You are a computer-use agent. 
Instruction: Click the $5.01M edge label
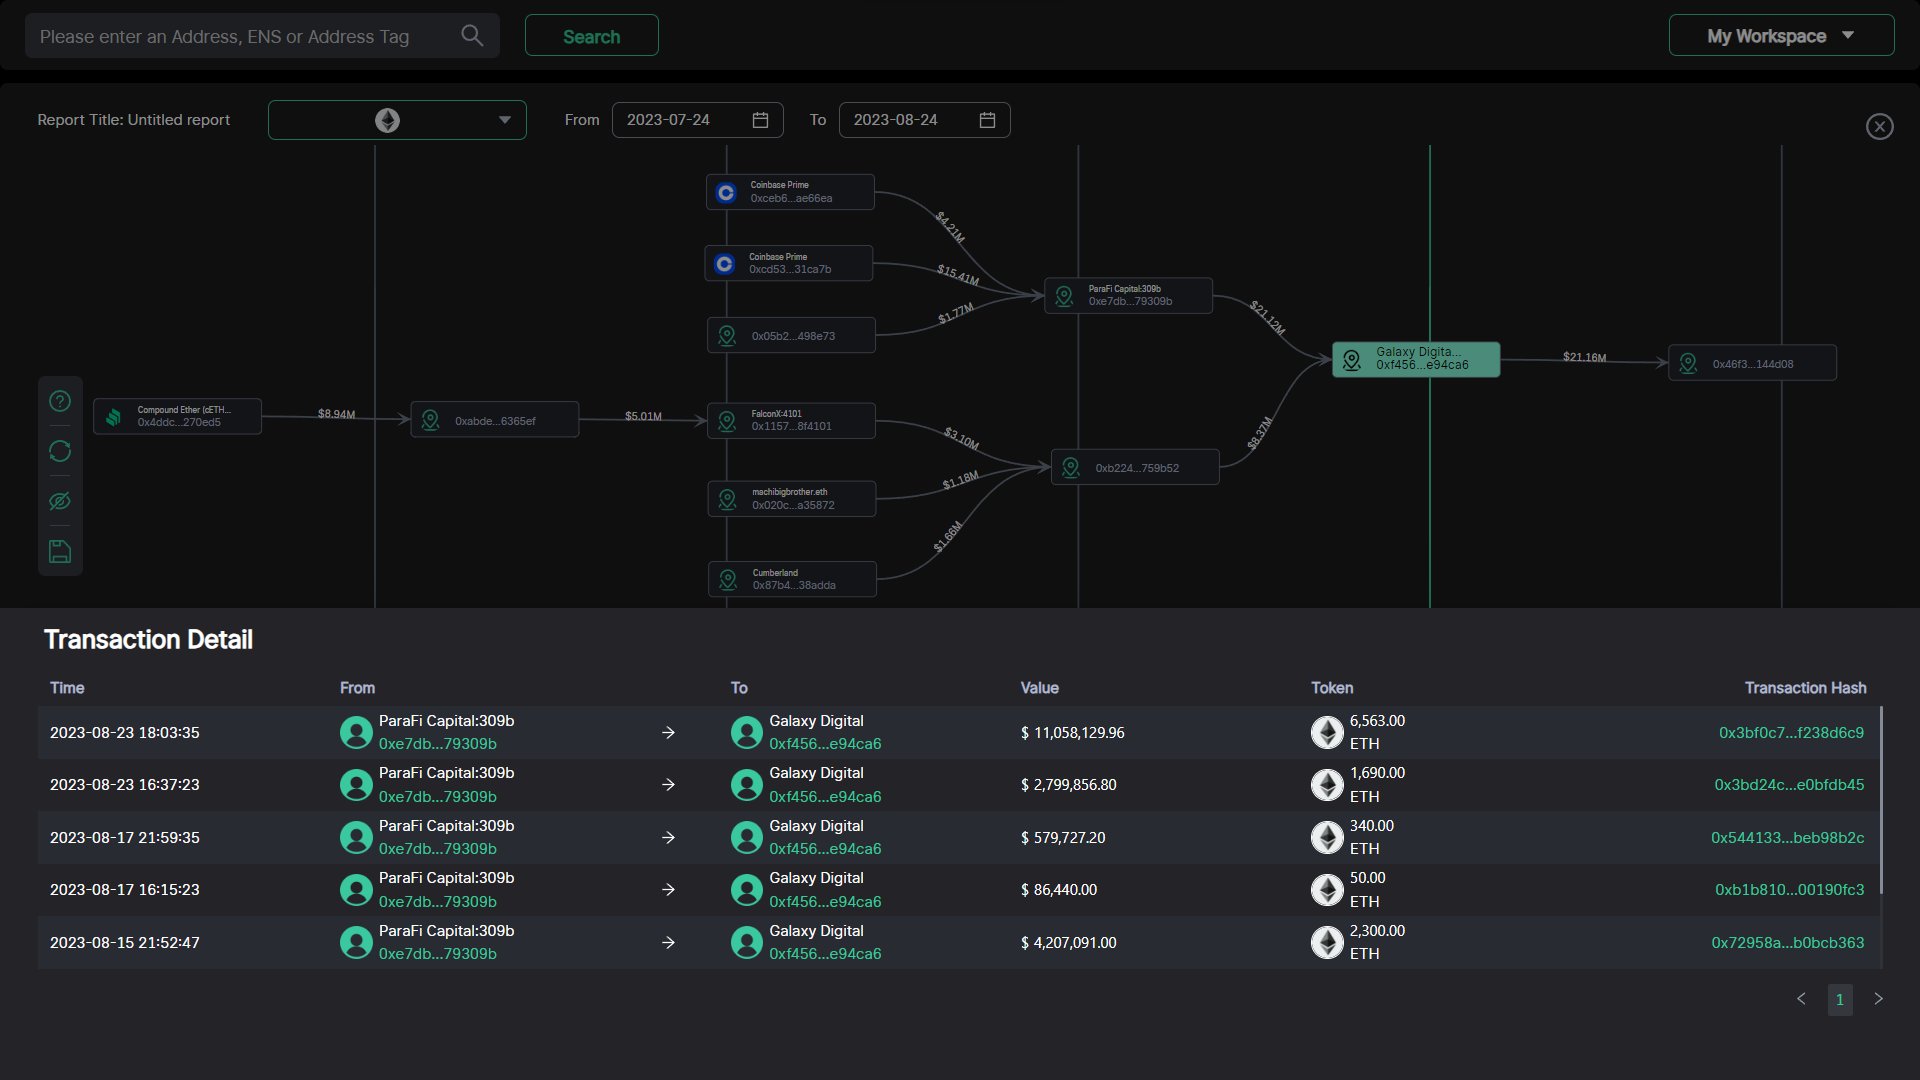(x=644, y=416)
